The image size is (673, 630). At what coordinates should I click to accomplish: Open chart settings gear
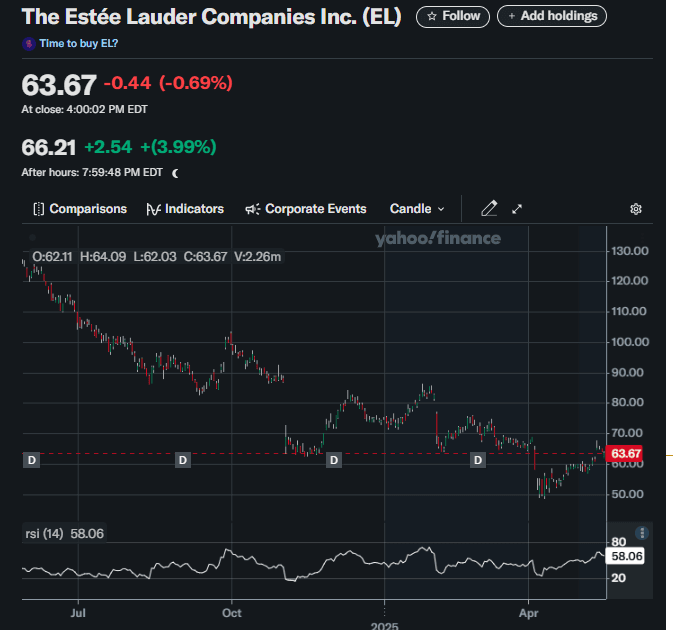[x=635, y=209]
